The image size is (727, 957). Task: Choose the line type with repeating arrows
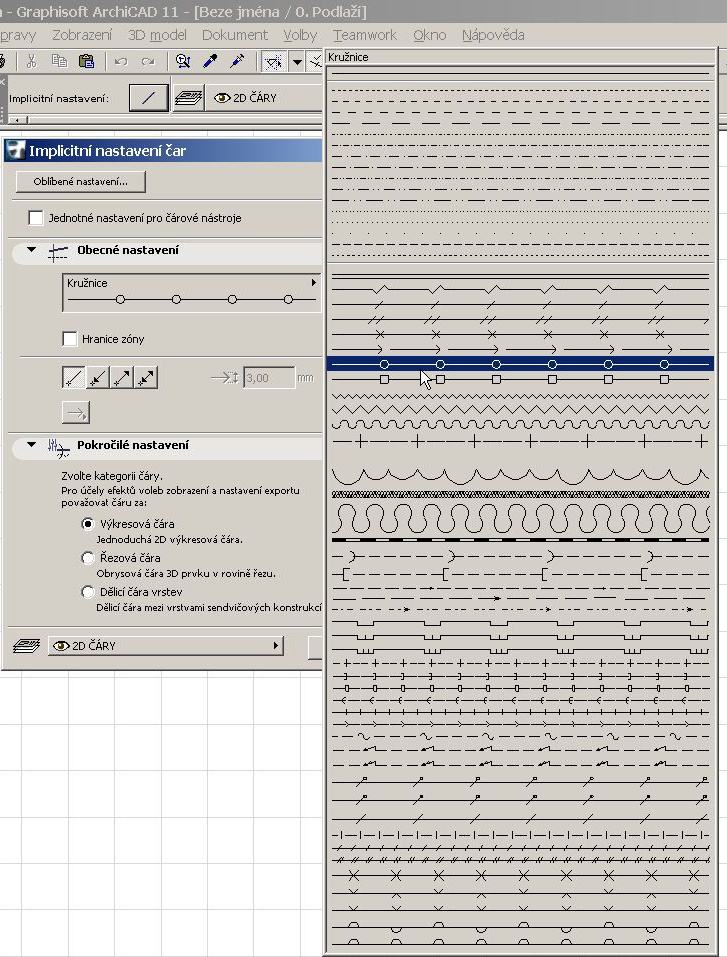(520, 349)
